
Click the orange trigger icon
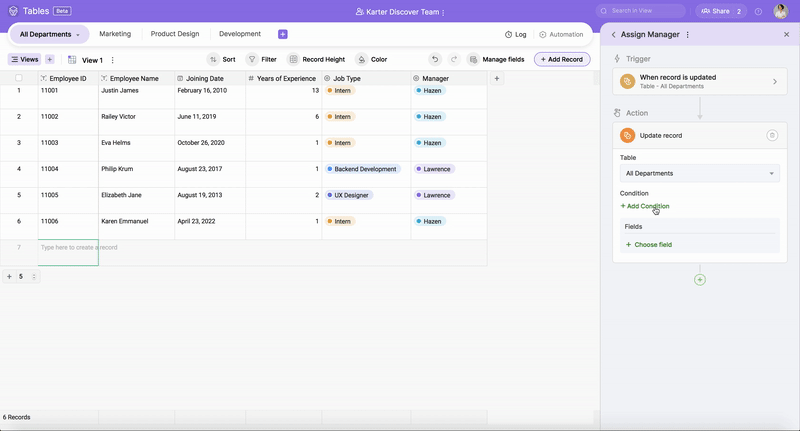627,82
